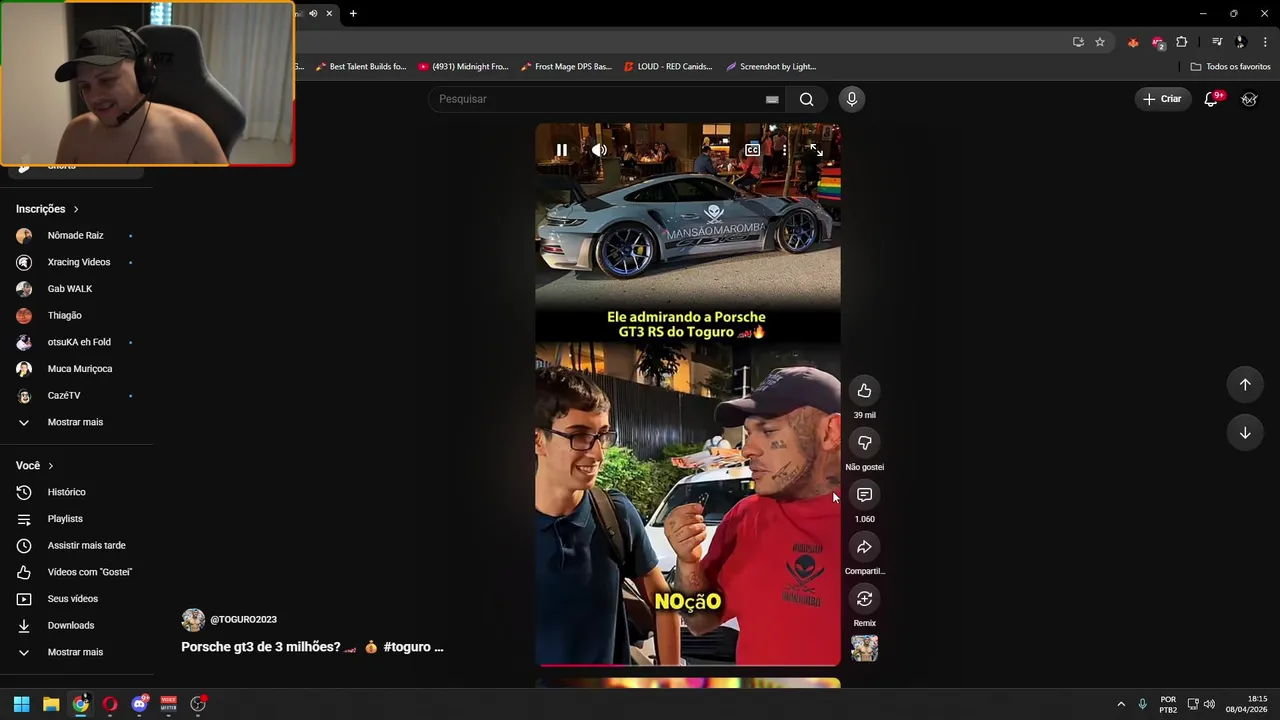Like the Short with thumbs up
This screenshot has width=1280, height=720.
865,391
